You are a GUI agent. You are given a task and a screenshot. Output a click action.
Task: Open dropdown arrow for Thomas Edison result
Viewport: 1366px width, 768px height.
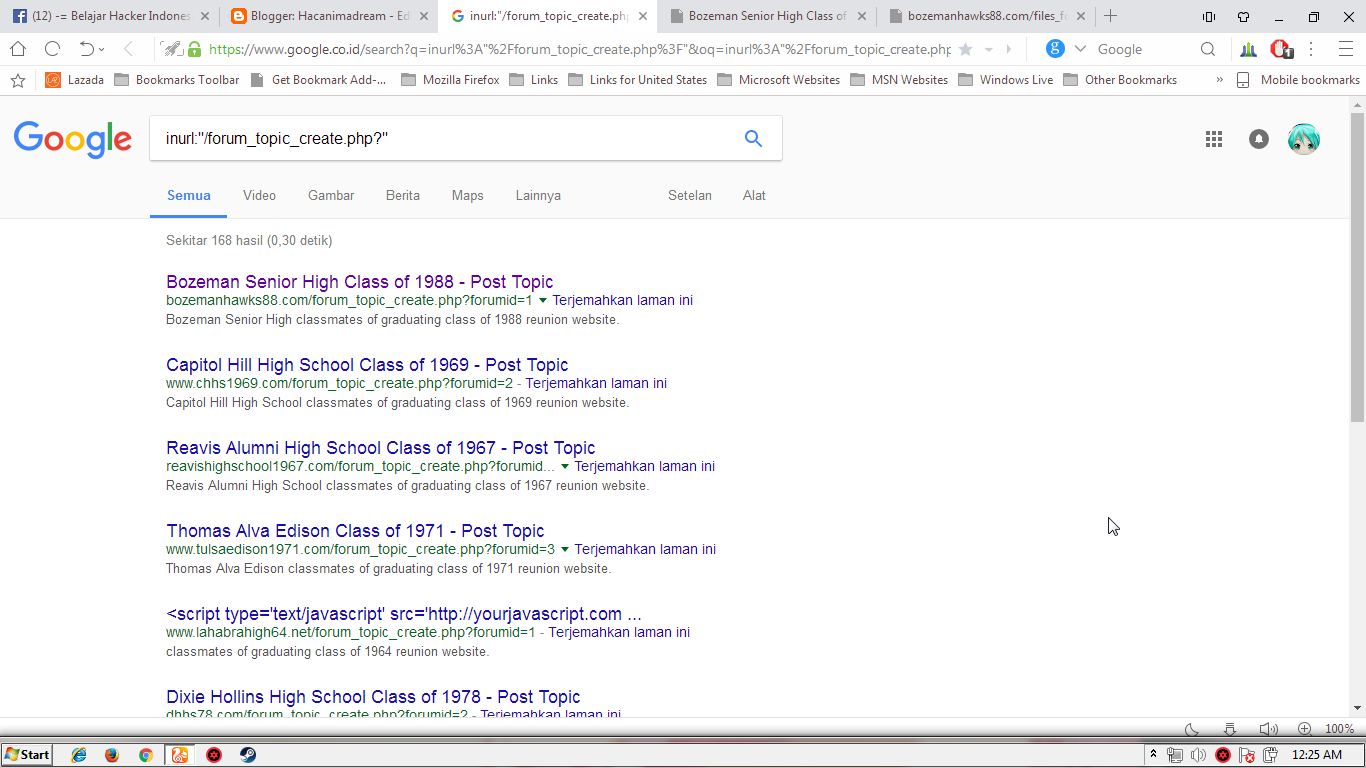point(565,549)
